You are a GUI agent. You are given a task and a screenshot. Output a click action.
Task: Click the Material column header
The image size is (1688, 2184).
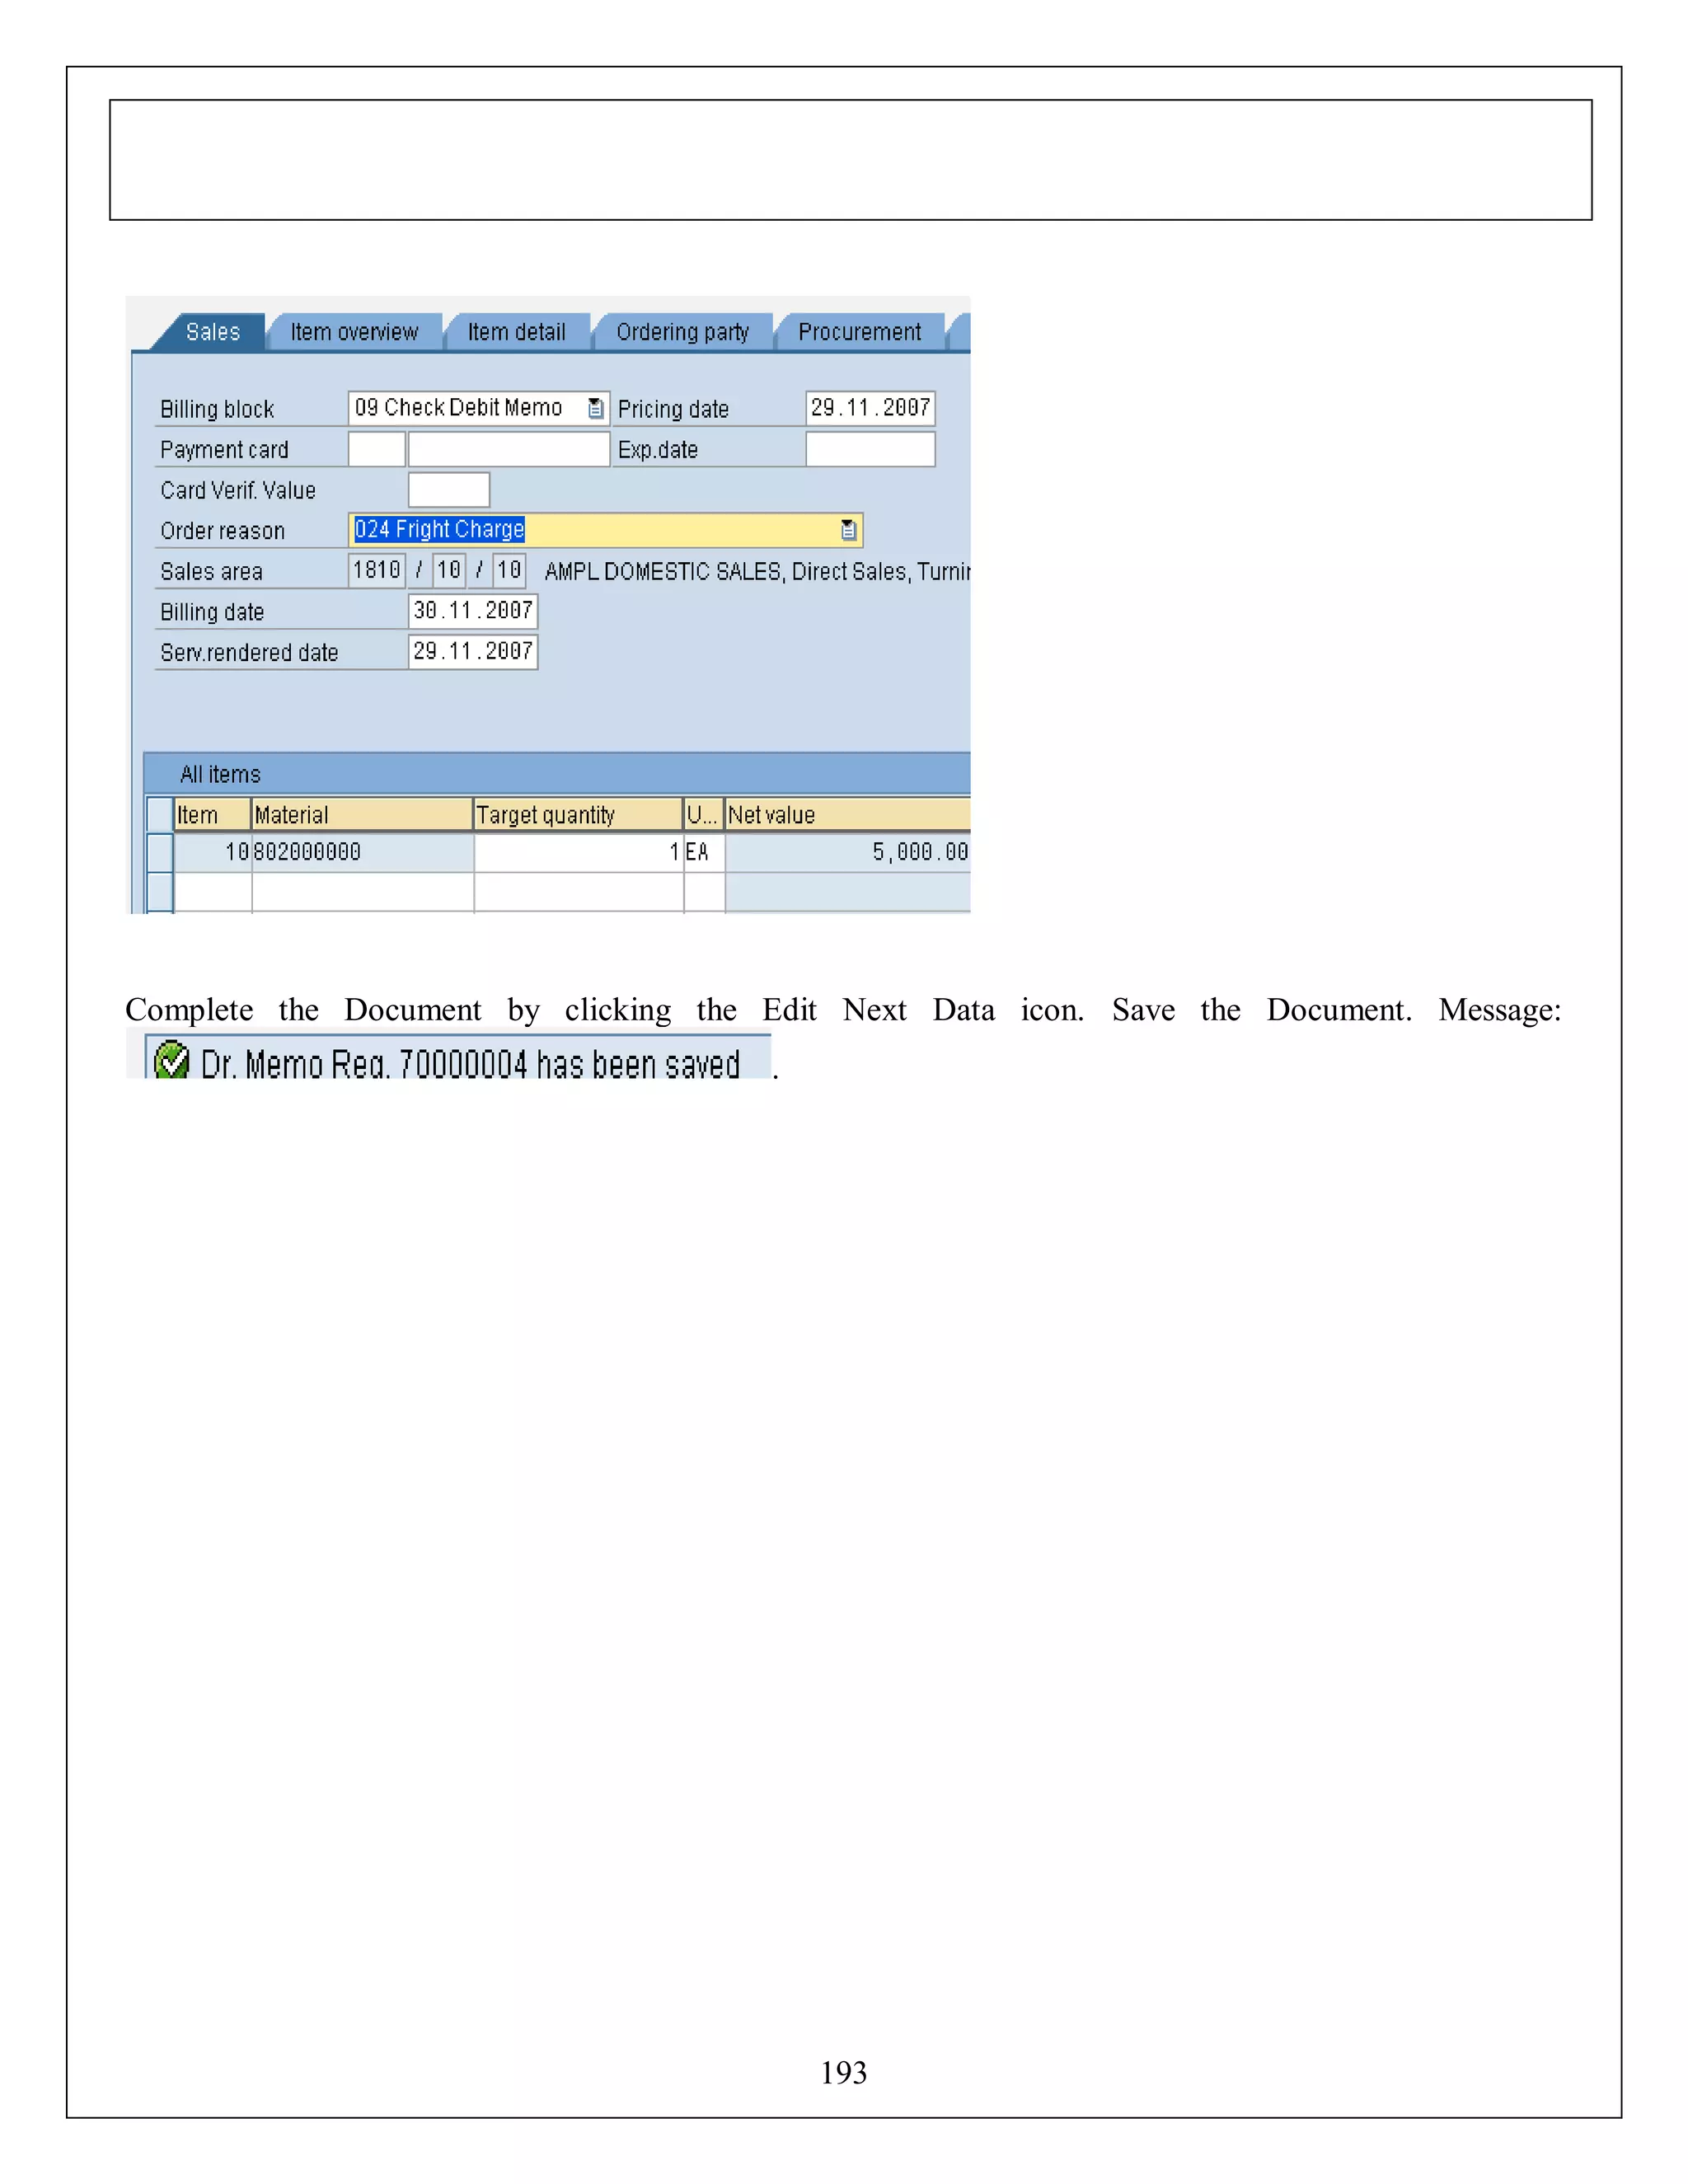(x=361, y=815)
